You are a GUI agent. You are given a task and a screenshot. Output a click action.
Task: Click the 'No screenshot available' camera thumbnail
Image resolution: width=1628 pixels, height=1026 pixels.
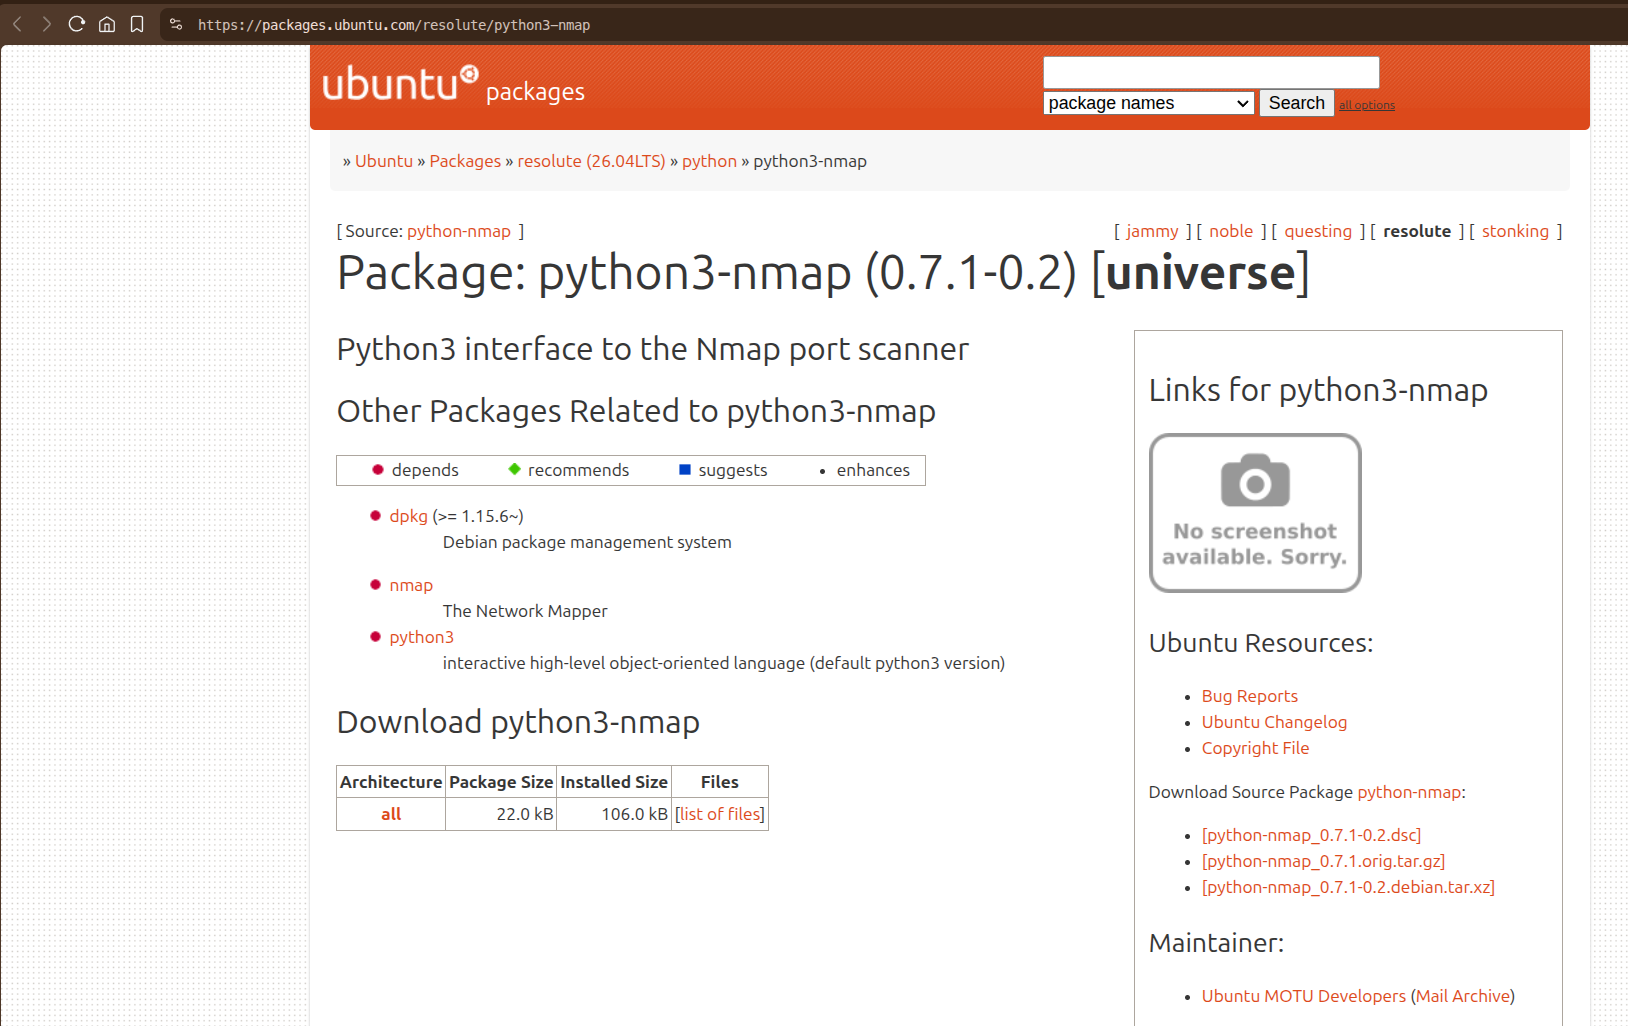point(1255,513)
